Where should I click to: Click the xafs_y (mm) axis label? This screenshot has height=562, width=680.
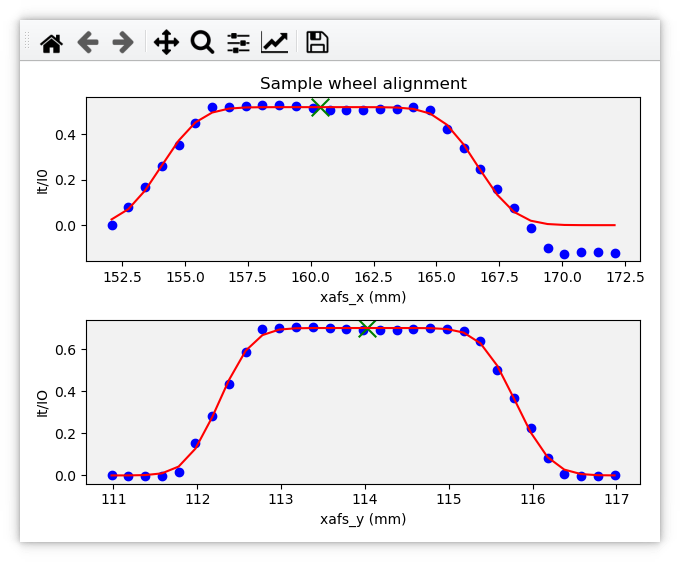point(363,519)
